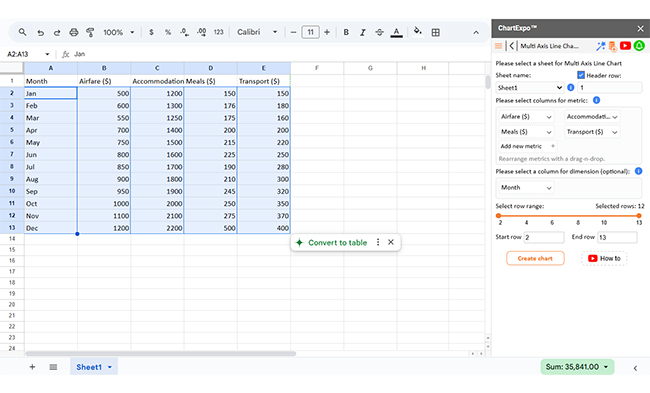Open the text color picker
This screenshot has width=650, height=393.
coord(397,32)
